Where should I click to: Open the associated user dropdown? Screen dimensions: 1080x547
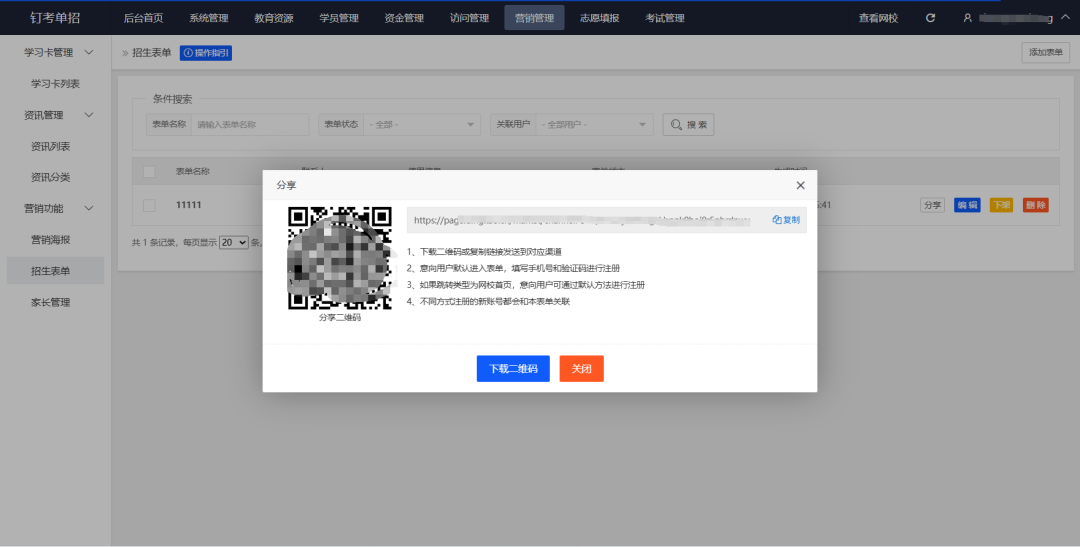coord(595,125)
